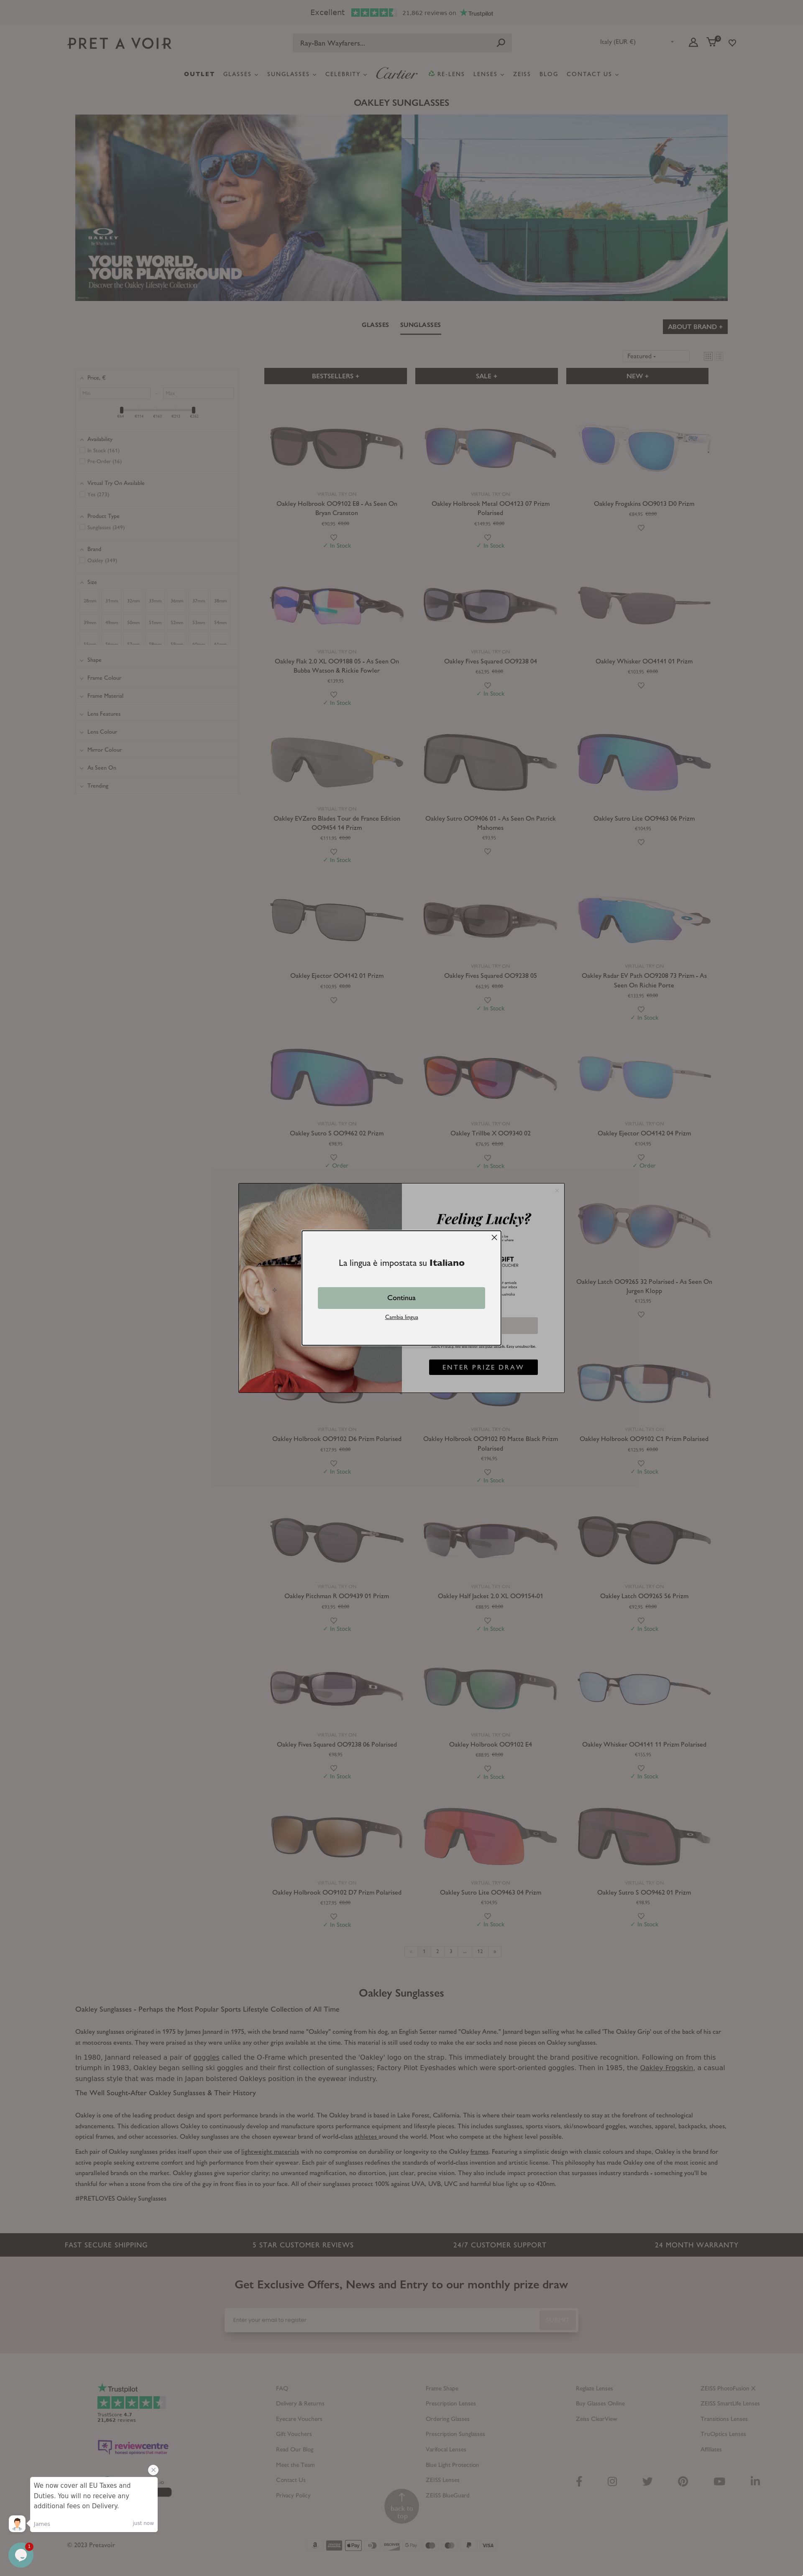Add Oakley Frogskins OO9013 D0 Prizm to wishlist
This screenshot has height=2576, width=803.
(641, 528)
